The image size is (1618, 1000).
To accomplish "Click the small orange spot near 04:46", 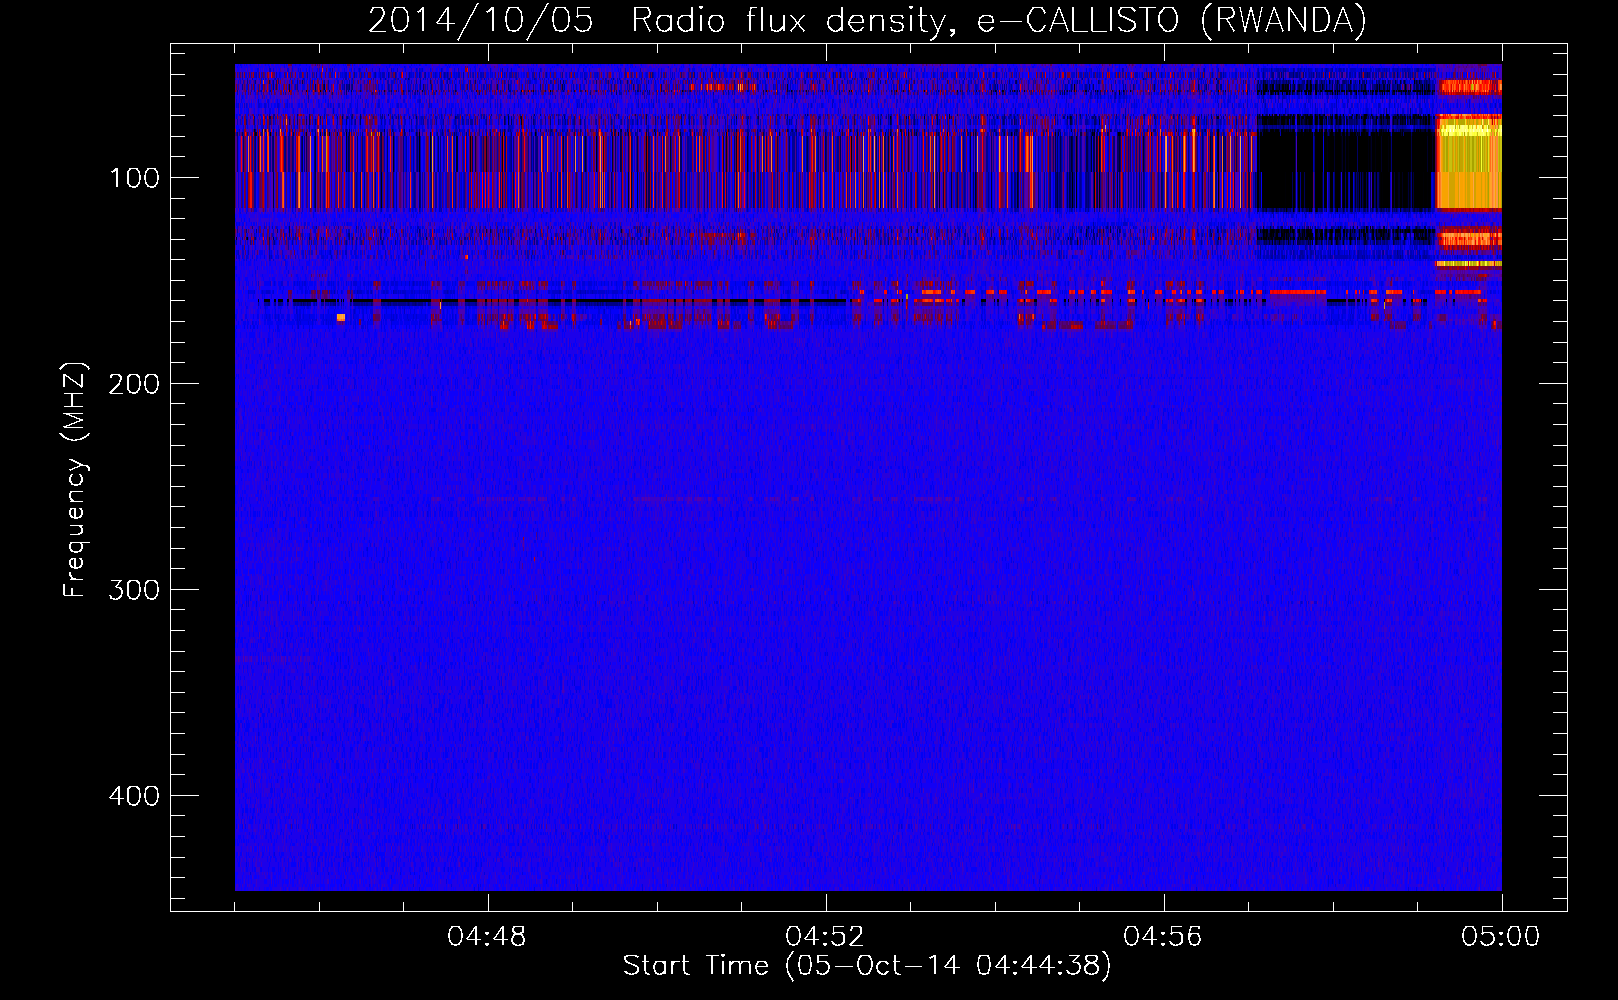I will click(341, 317).
